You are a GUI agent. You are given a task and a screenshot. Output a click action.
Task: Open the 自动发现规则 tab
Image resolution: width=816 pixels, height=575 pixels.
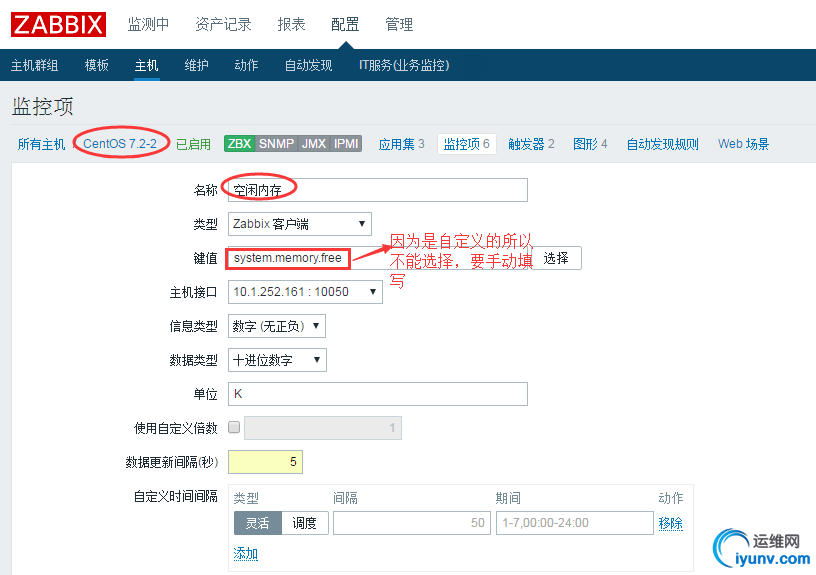(662, 144)
